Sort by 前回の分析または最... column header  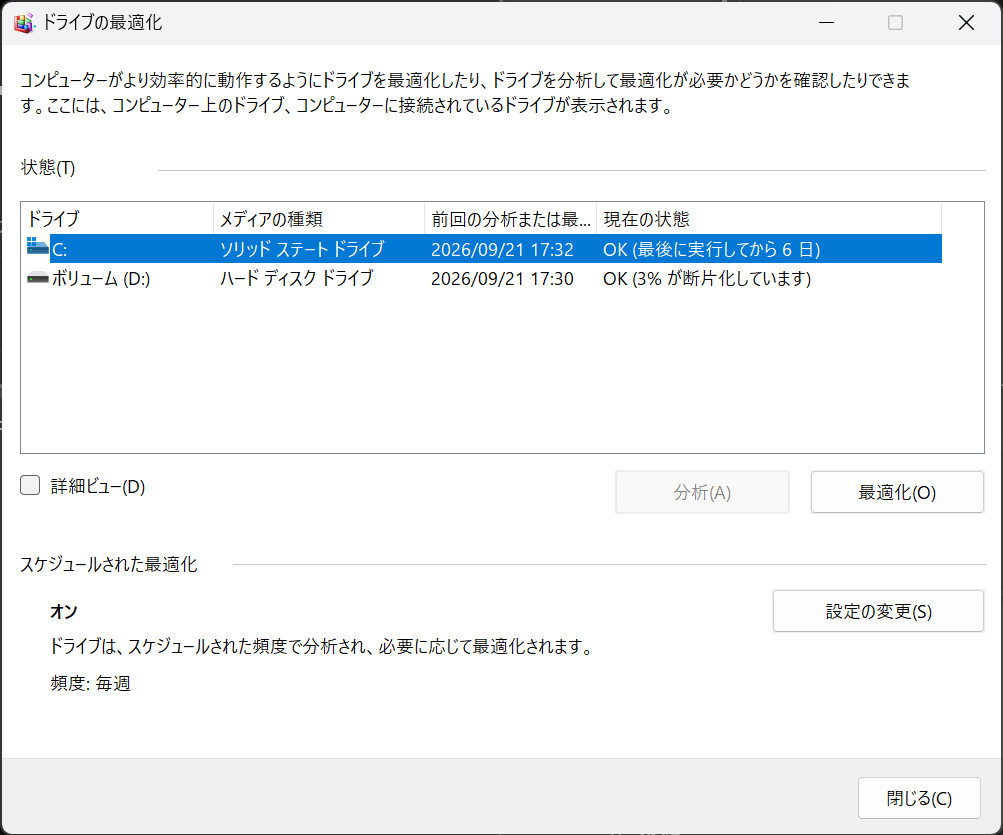pyautogui.click(x=510, y=219)
